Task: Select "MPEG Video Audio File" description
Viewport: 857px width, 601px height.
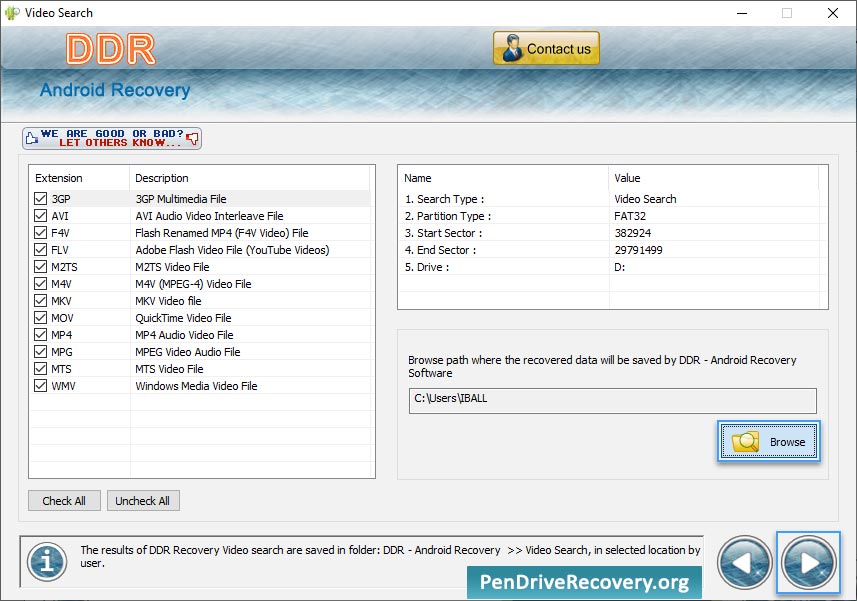Action: pos(187,351)
